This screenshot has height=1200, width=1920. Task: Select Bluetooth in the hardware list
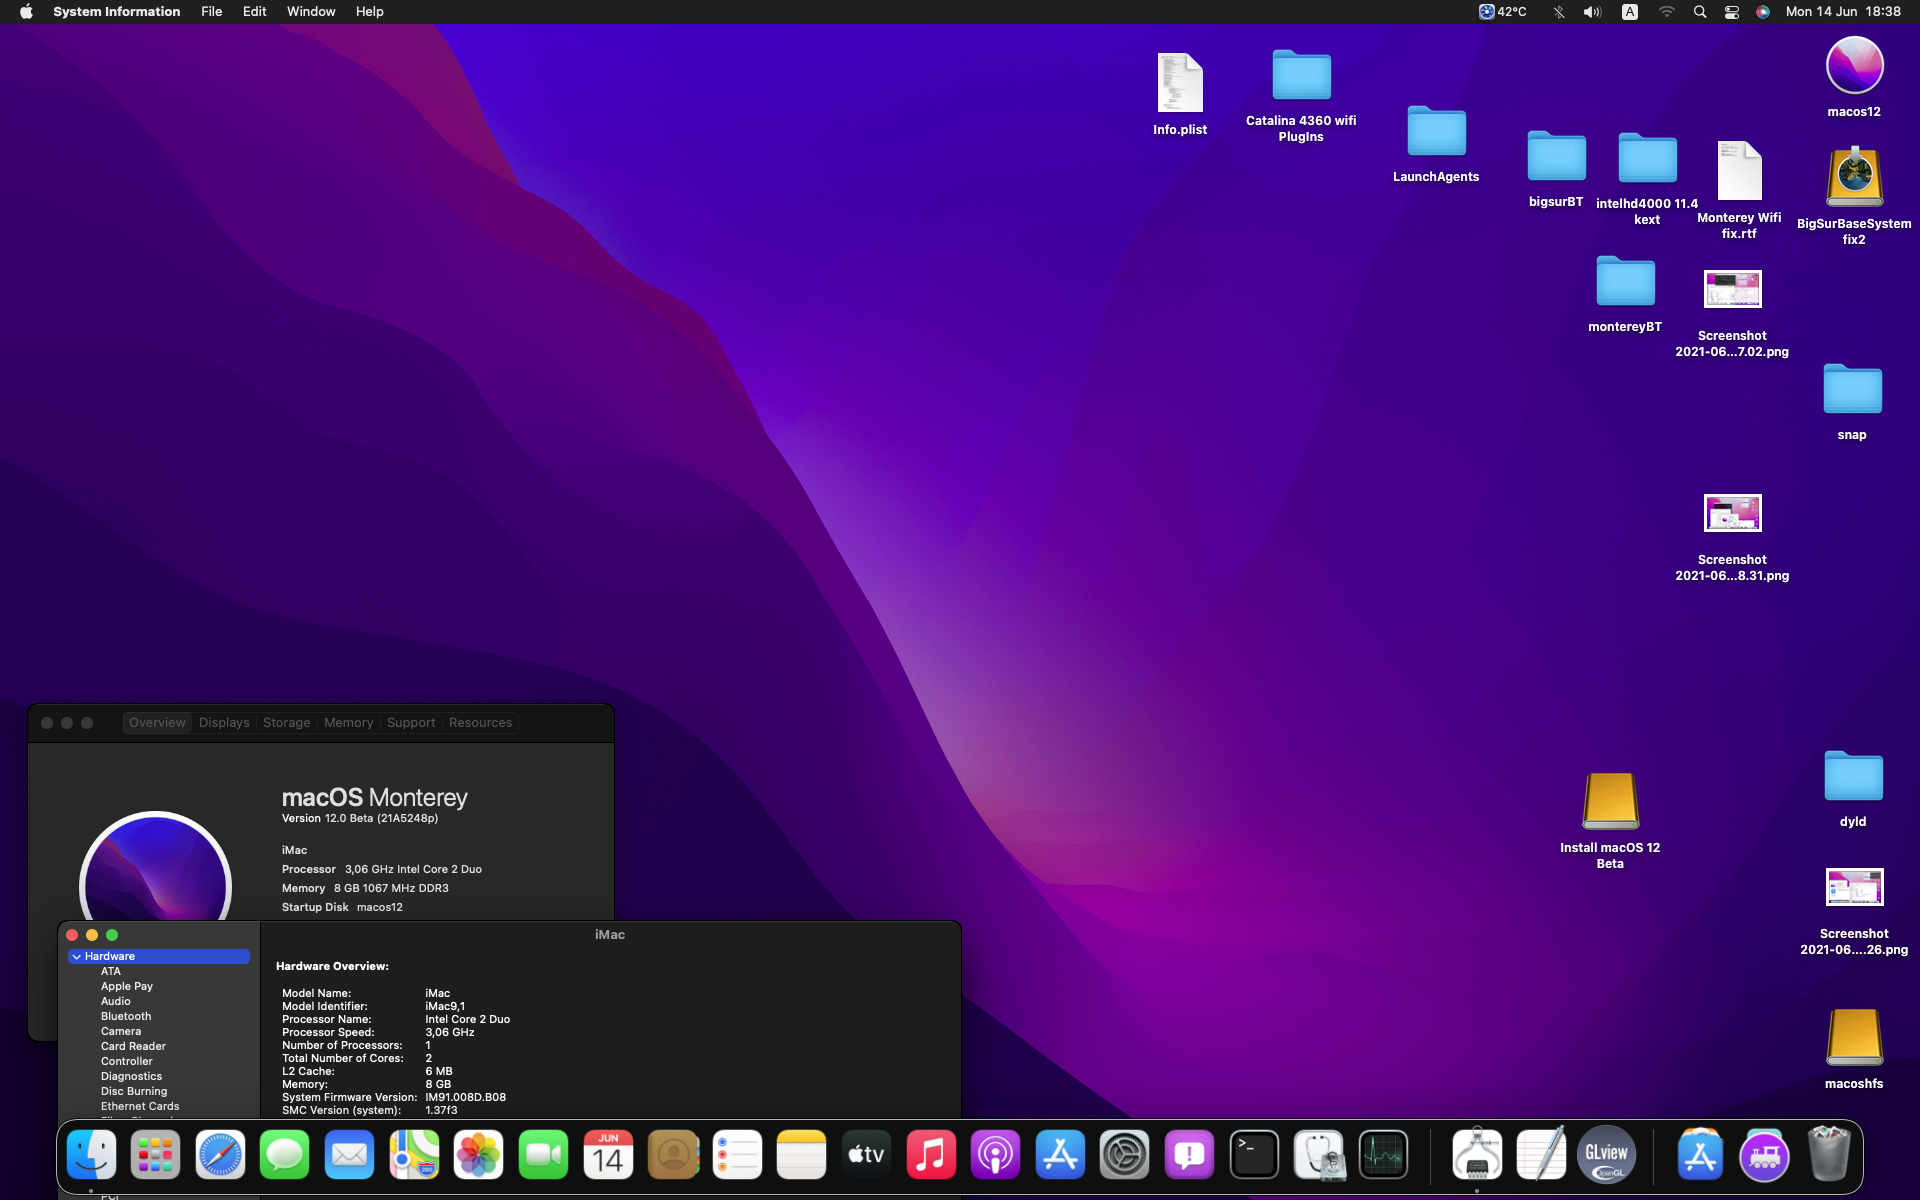[126, 1016]
